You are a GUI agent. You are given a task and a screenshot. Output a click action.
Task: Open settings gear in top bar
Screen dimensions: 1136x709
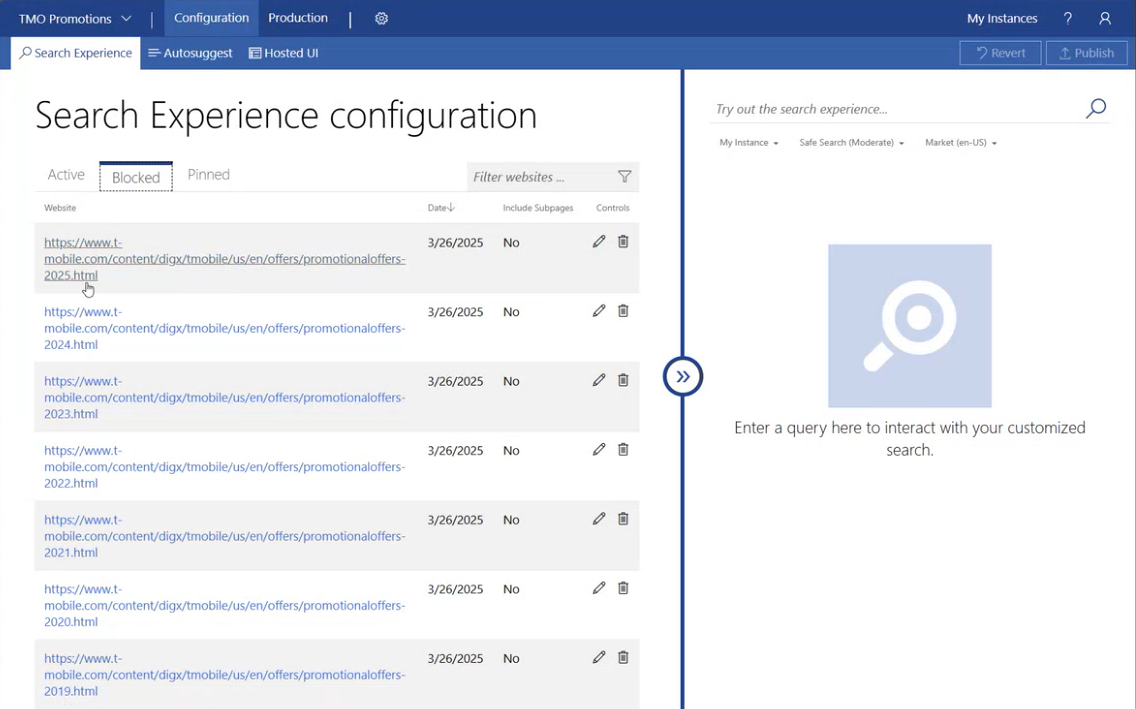click(x=381, y=19)
